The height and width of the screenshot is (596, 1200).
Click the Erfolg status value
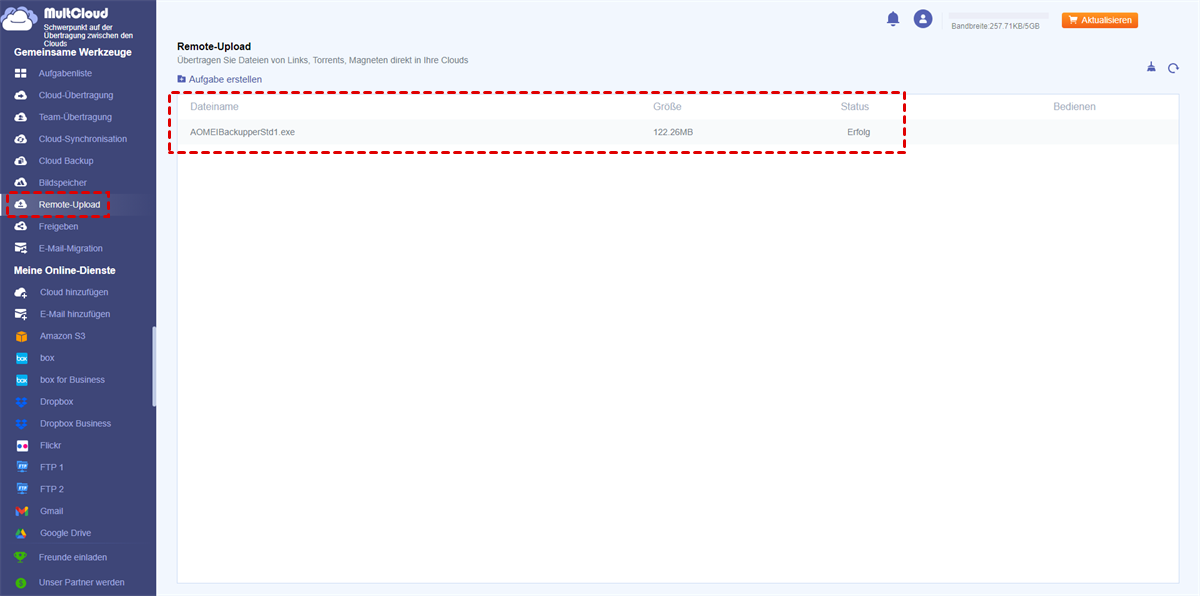pos(858,132)
